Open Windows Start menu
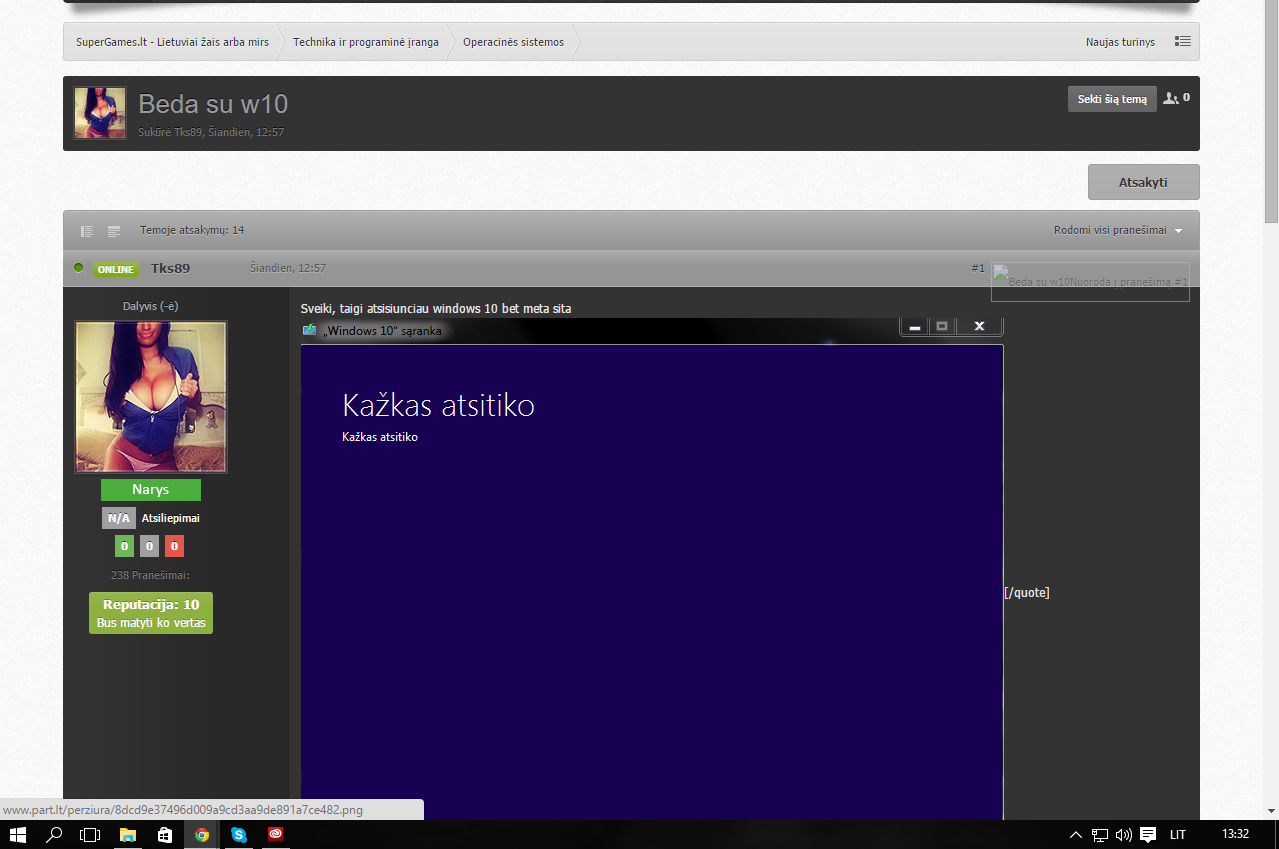Image resolution: width=1279 pixels, height=849 pixels. [17, 834]
